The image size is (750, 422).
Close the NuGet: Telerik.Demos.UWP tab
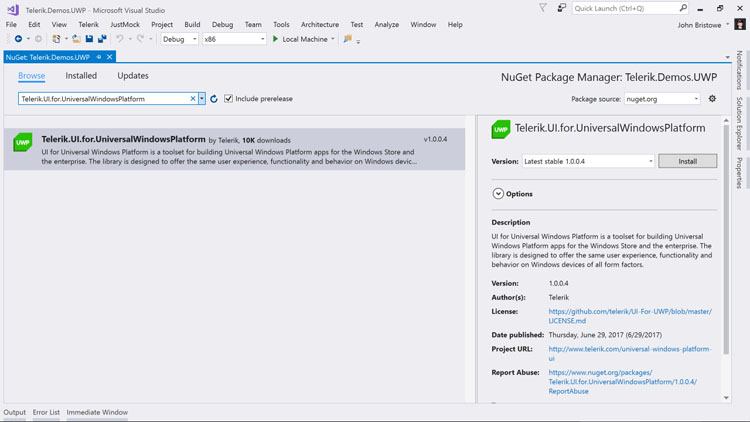110,57
